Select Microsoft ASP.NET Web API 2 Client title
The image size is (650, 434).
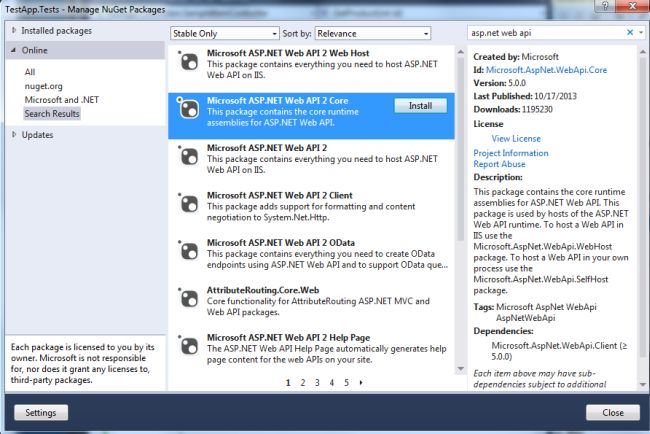280,195
